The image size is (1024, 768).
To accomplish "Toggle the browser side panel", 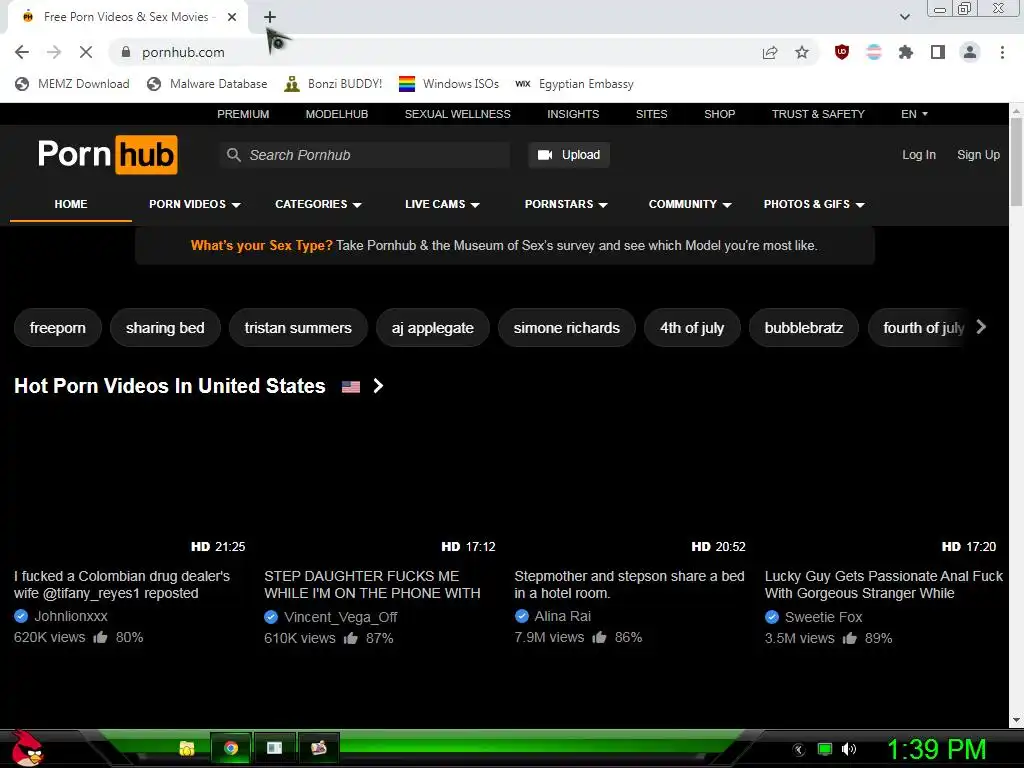I will pos(938,52).
